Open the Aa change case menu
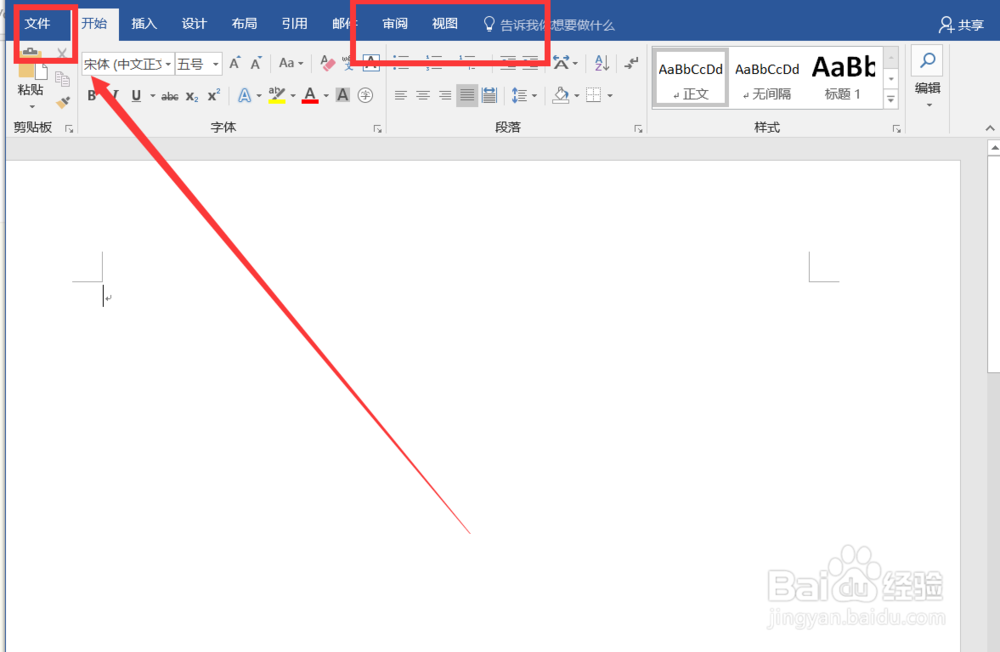 click(291, 63)
